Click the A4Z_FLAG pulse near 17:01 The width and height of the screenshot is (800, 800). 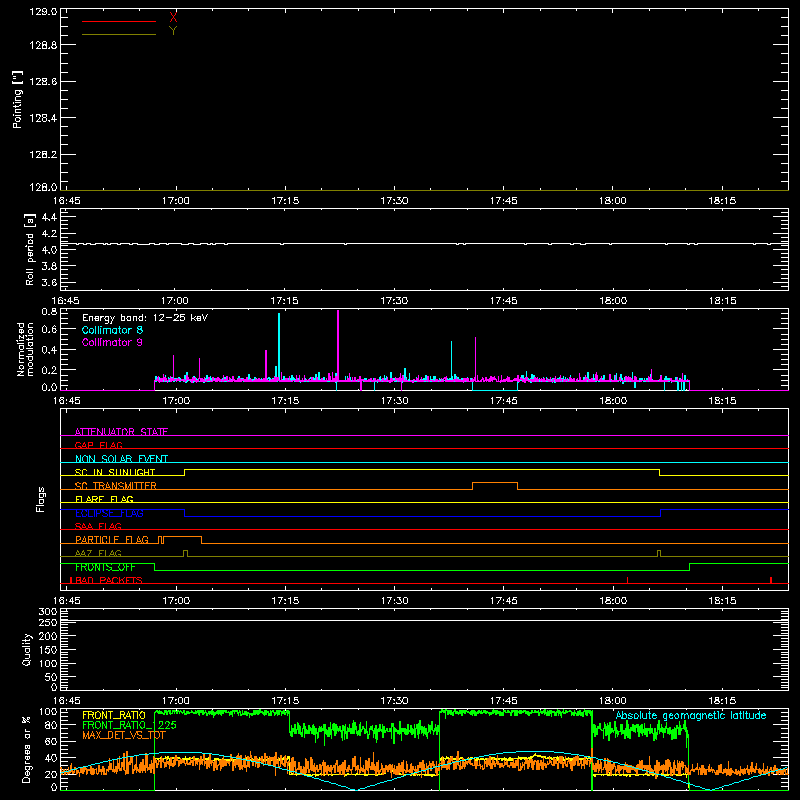185,553
